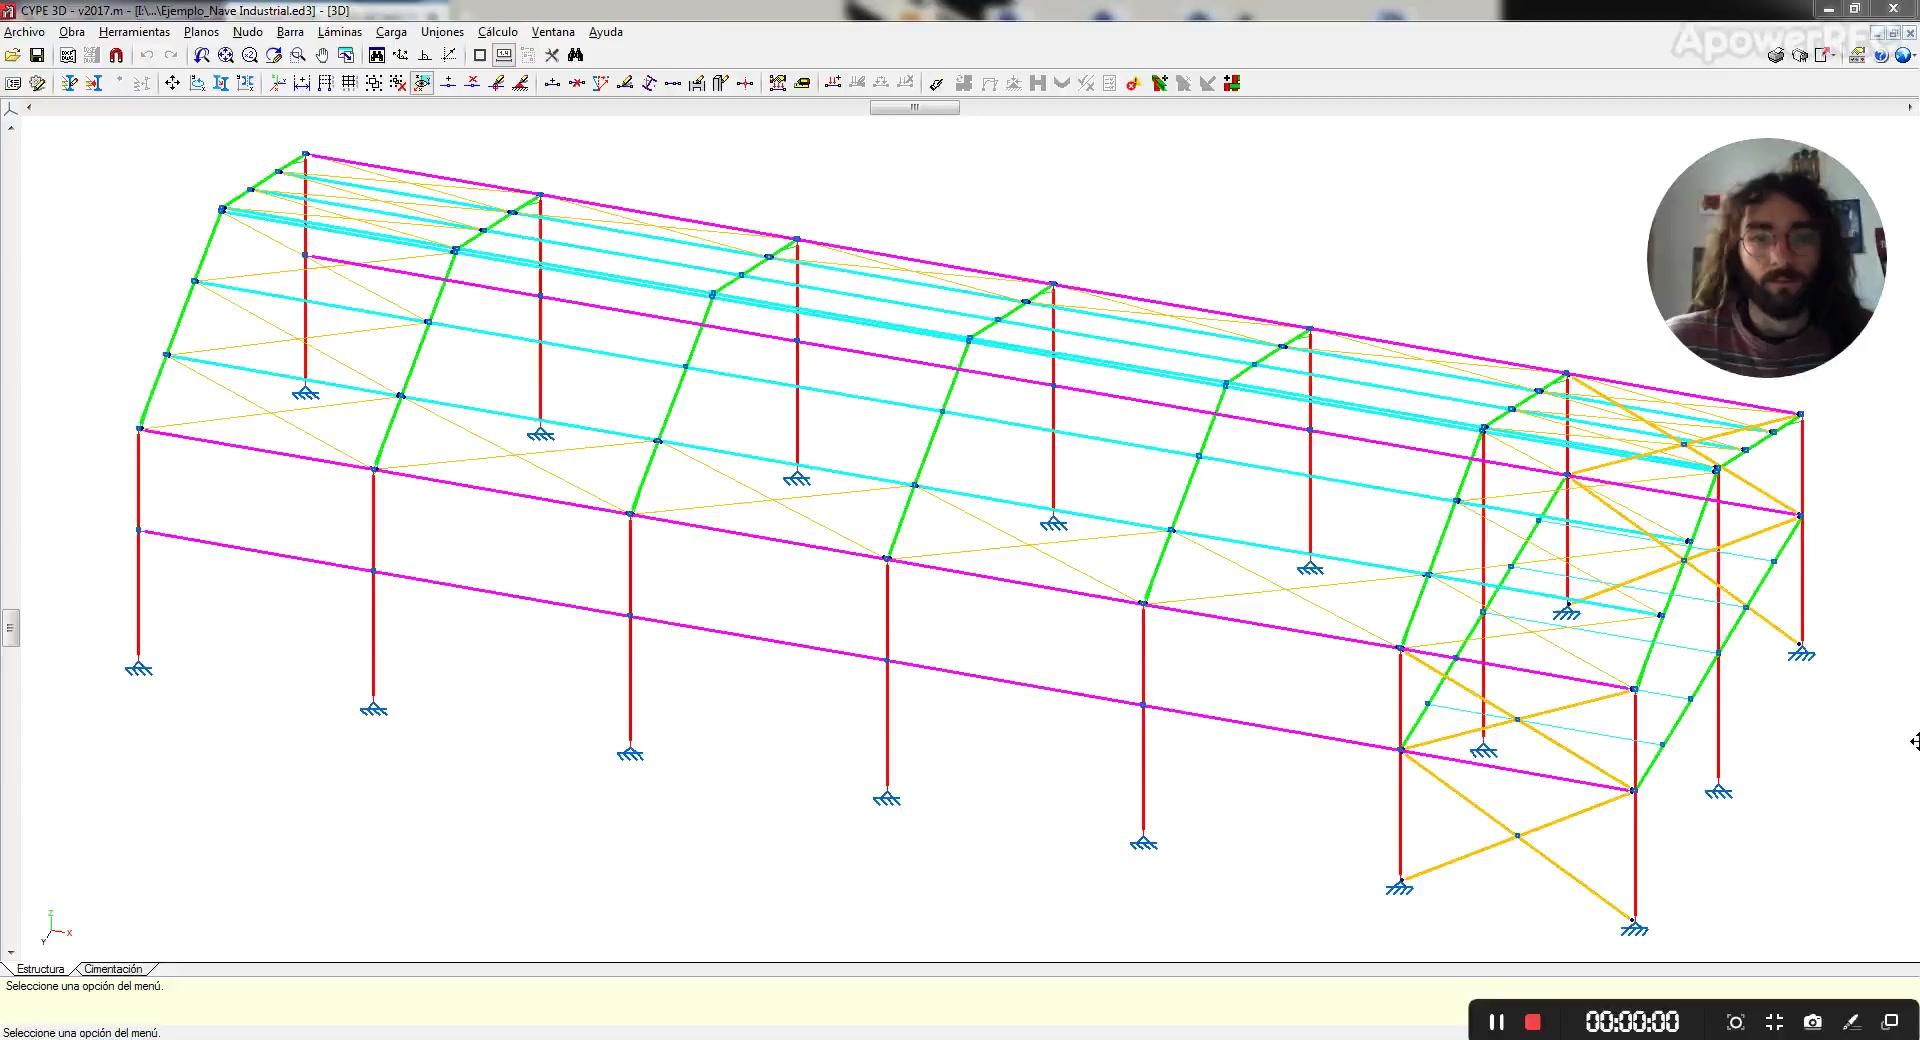The image size is (1920, 1040).
Task: Click the open file folder icon
Action: [13, 56]
